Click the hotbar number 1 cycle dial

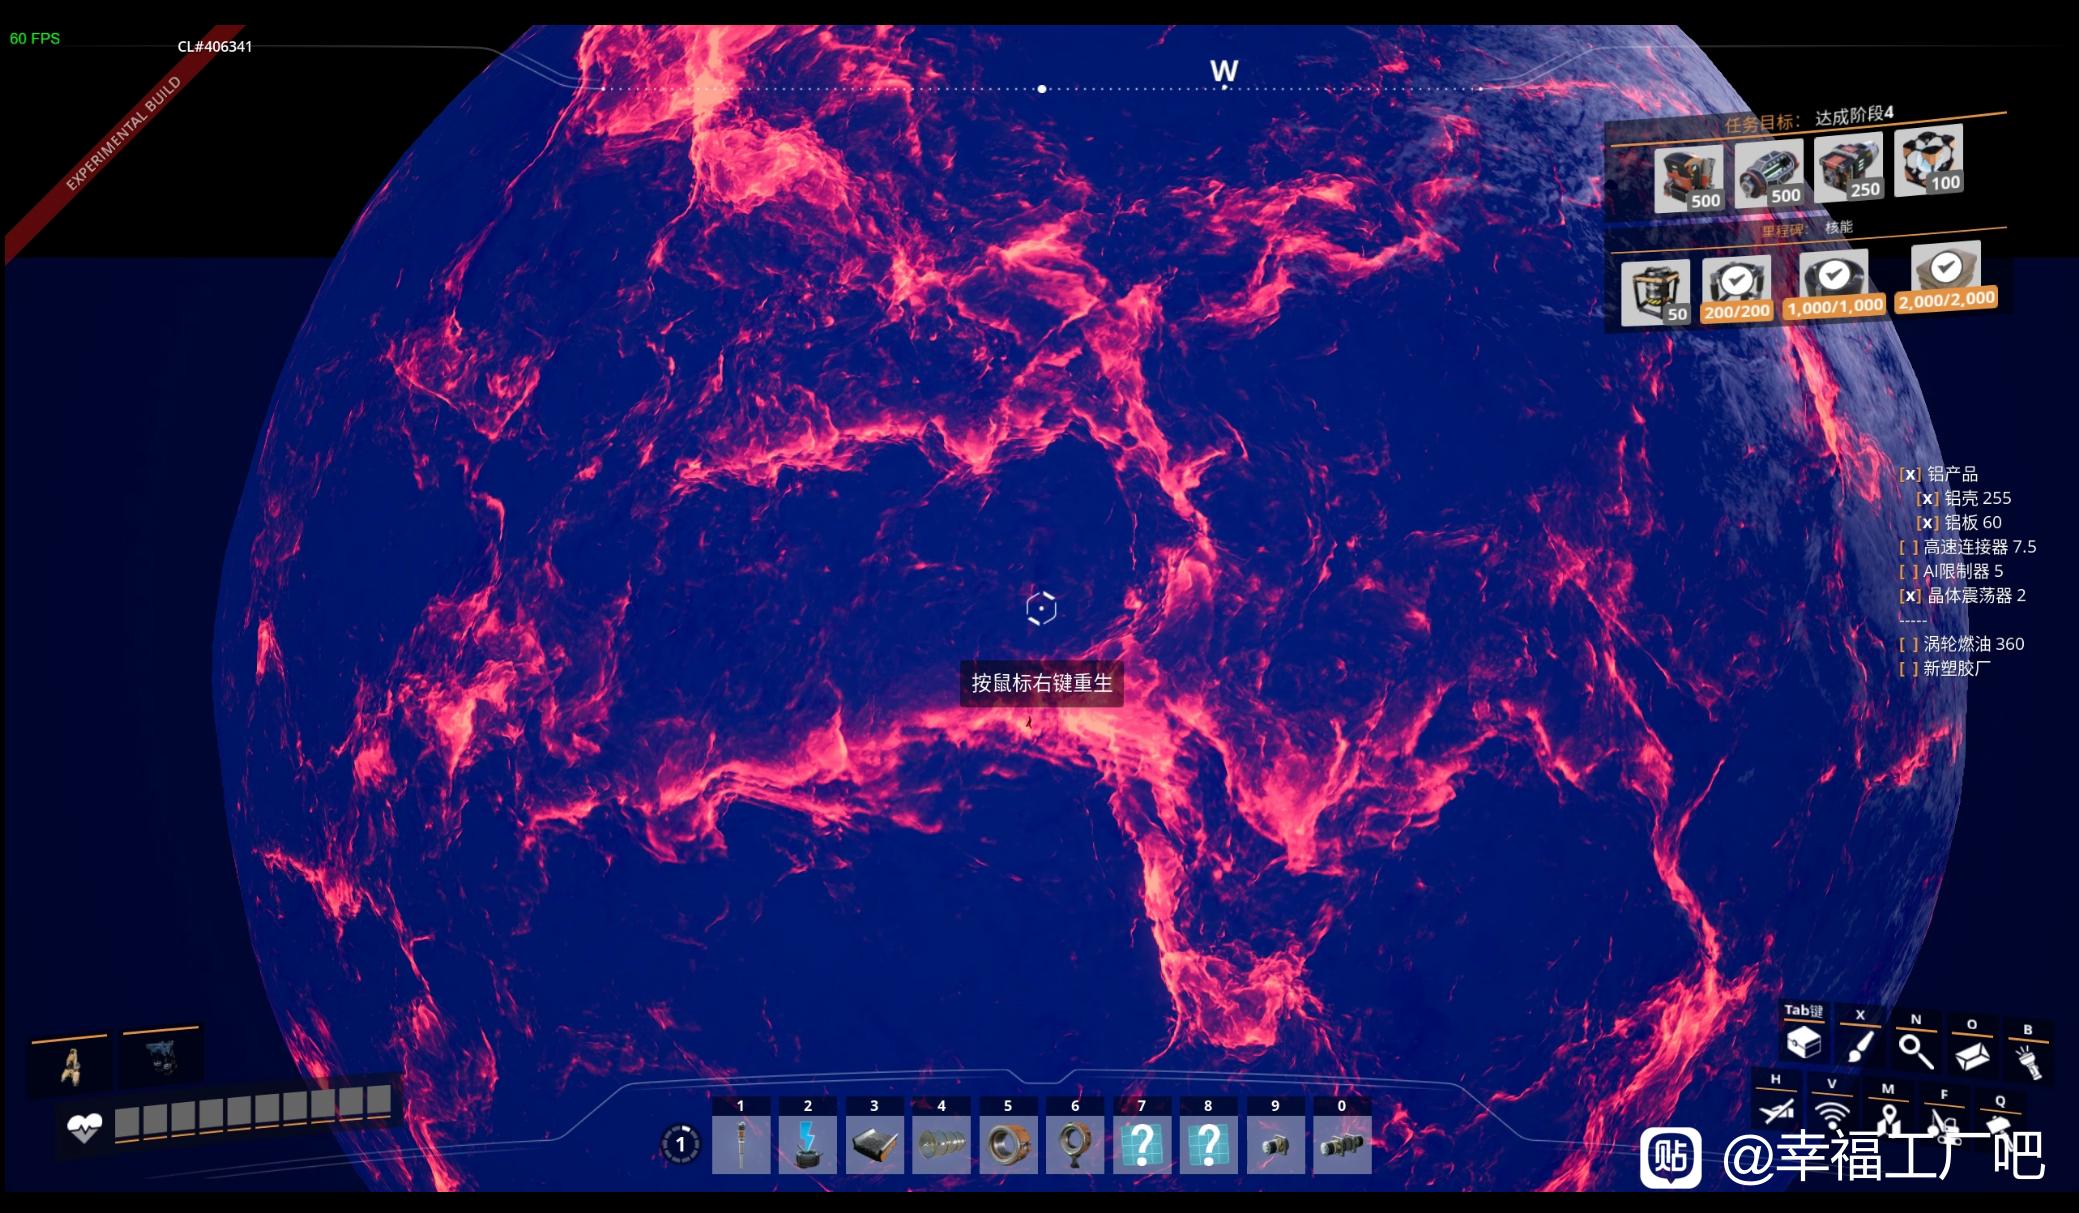click(680, 1144)
